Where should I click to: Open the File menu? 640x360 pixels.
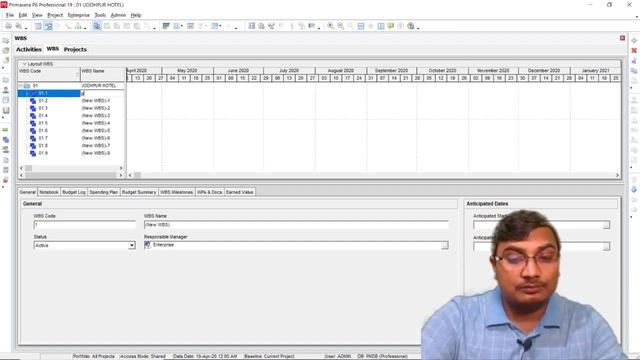coord(10,15)
